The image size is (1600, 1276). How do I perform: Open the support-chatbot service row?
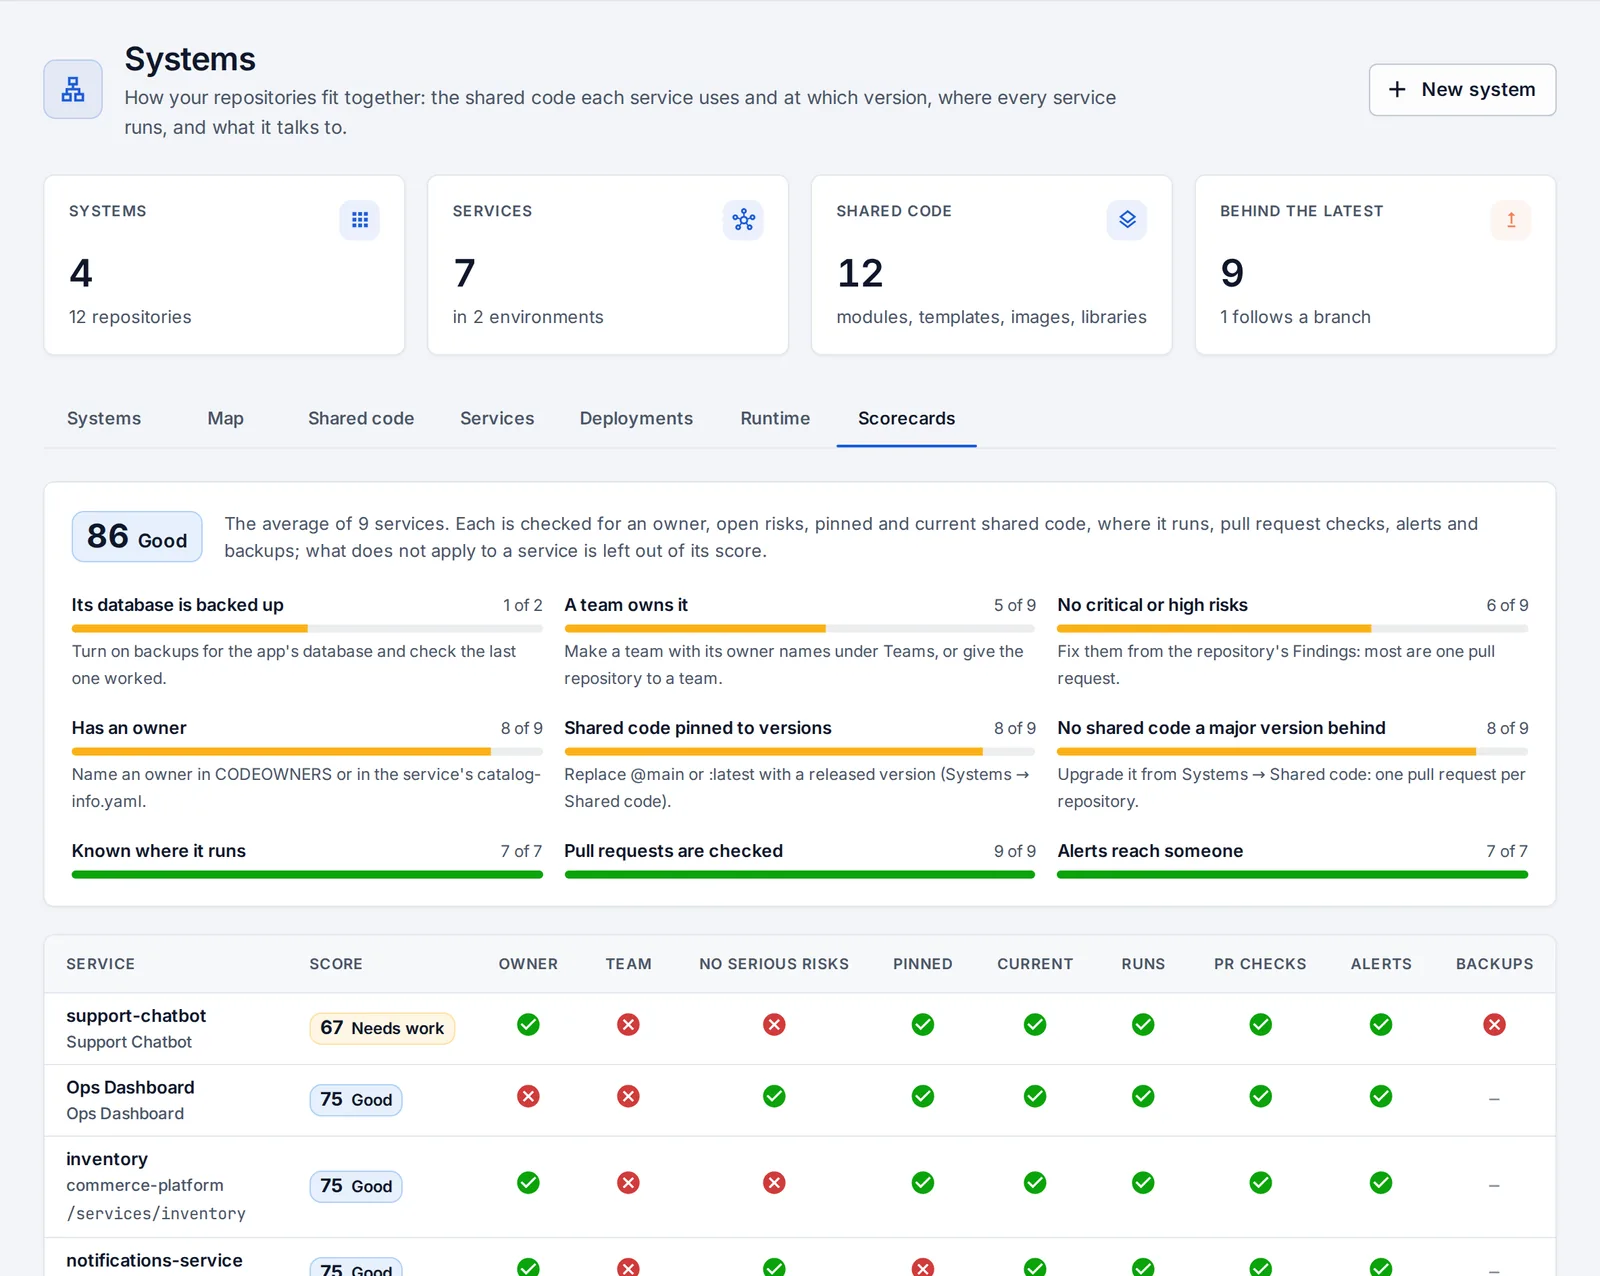(x=800, y=1028)
